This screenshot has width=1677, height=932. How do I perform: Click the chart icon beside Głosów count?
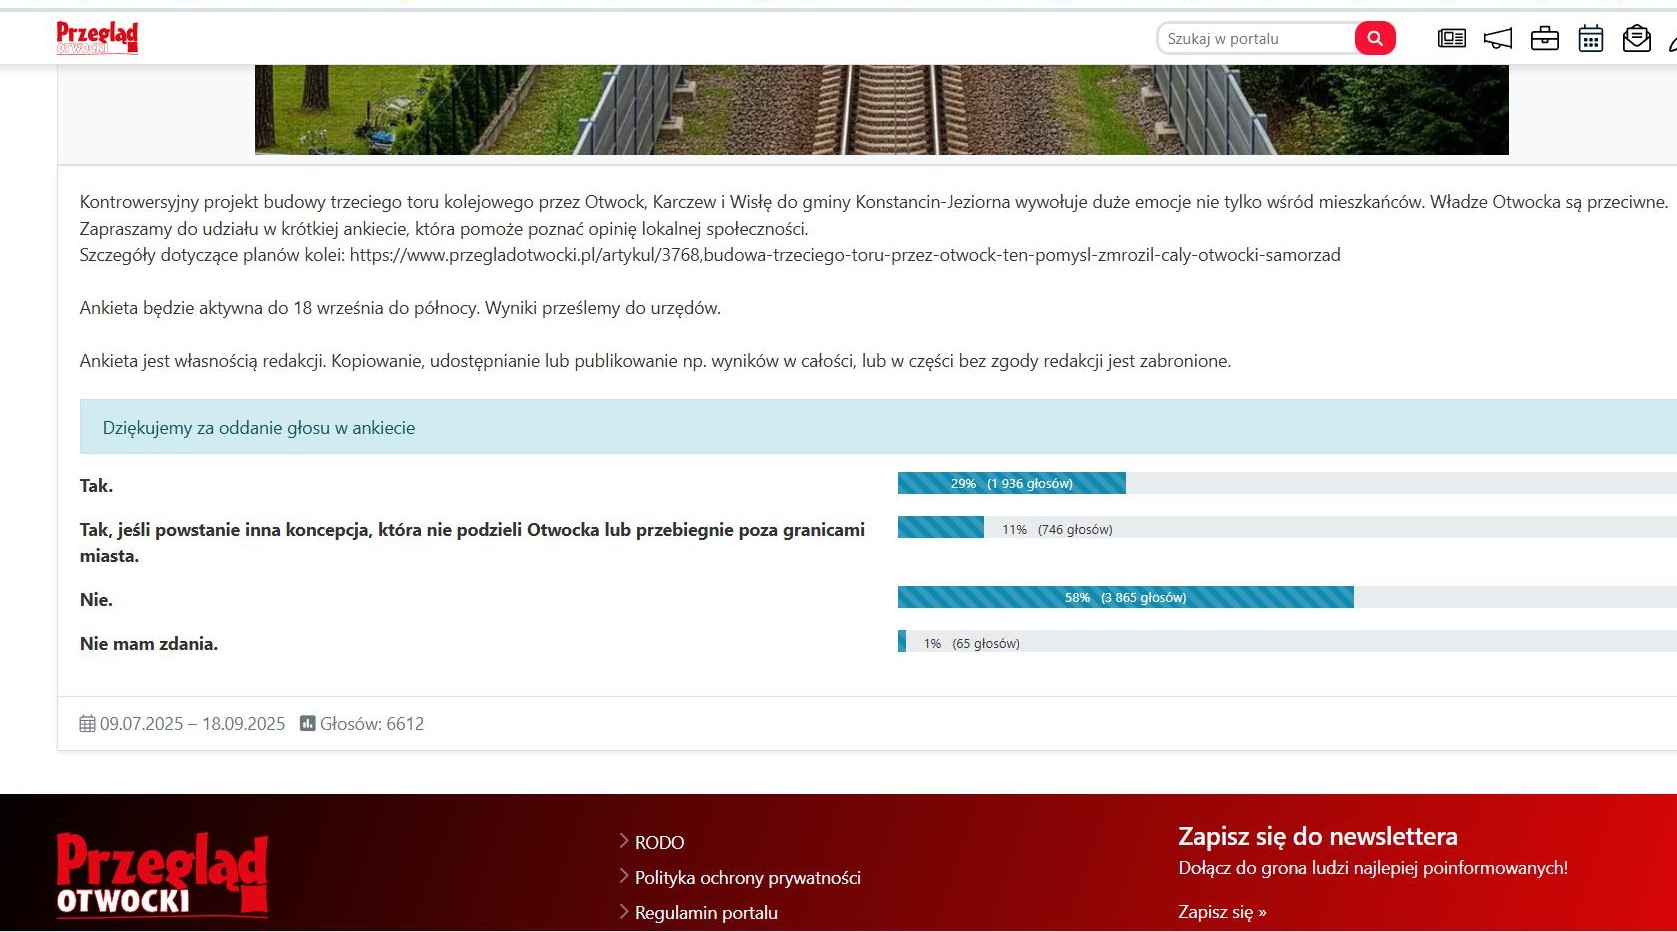point(308,723)
